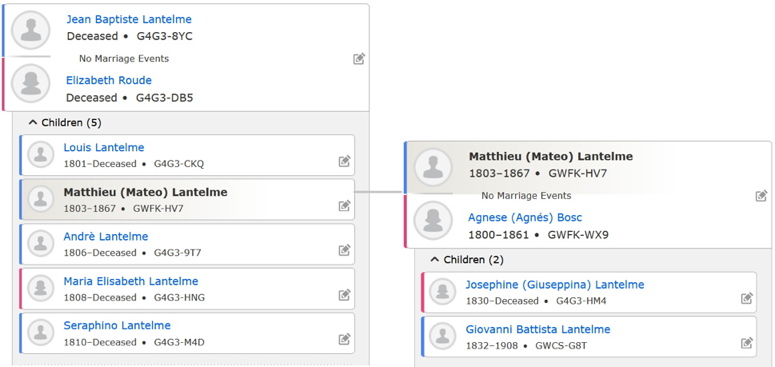This screenshot has width=775, height=367.
Task: Edit Matthieu and Agnese couple relationship
Action: [762, 196]
